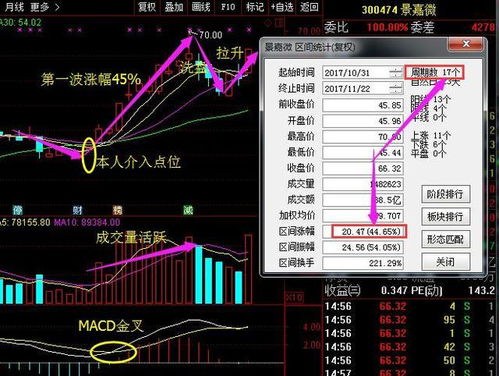499x376 pixels.
Task: Click the 14:56 tick row with volume 50
Action: click(410, 361)
